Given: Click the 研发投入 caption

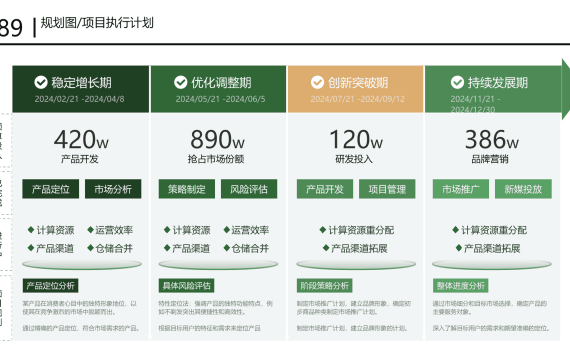Looking at the screenshot, I should pyautogui.click(x=354, y=159).
